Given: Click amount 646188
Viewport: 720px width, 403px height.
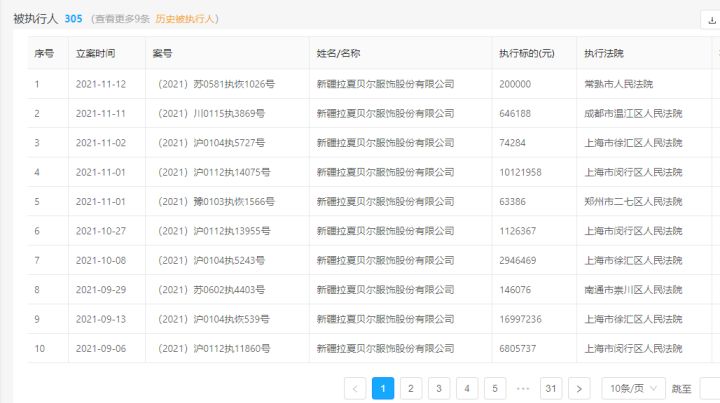Looking at the screenshot, I should (x=515, y=113).
